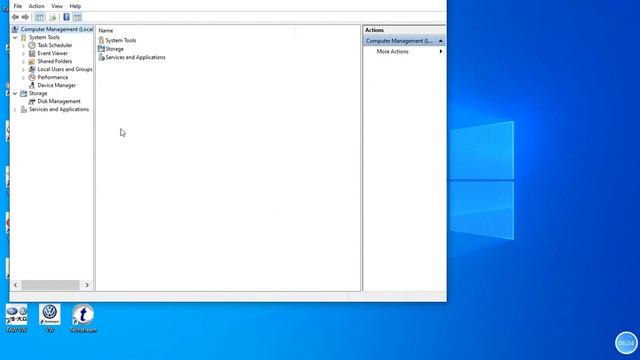This screenshot has width=640, height=360.
Task: Collapse the Storage tree node
Action: click(15, 93)
